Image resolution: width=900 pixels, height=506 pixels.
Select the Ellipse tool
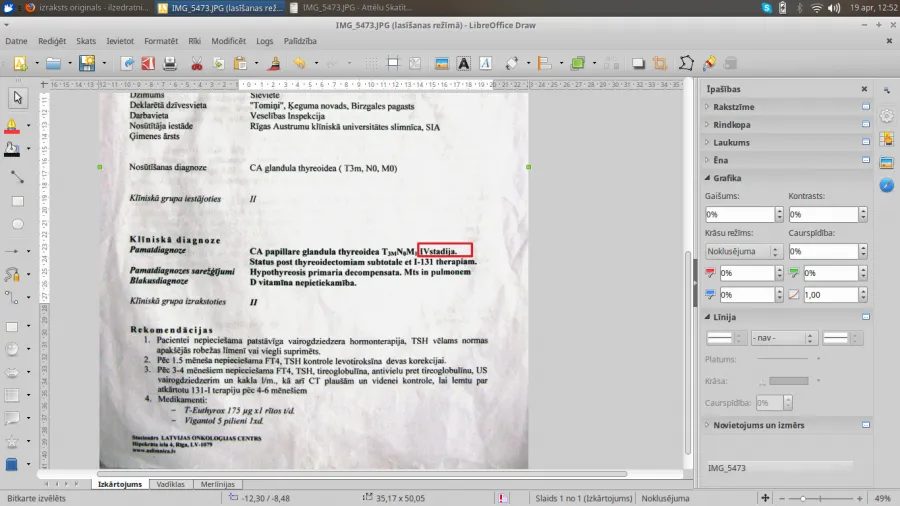[18, 224]
